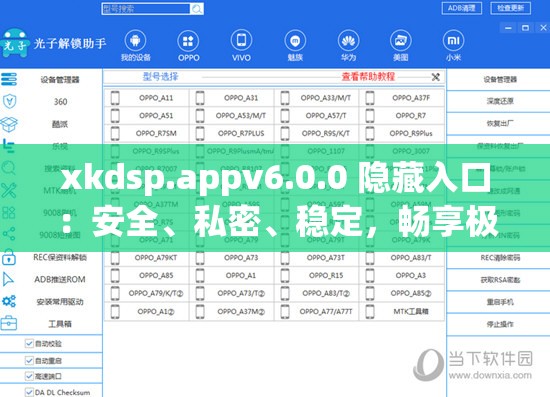The image size is (550, 397).
Task: Select the 美图 brand icon
Action: point(401,41)
